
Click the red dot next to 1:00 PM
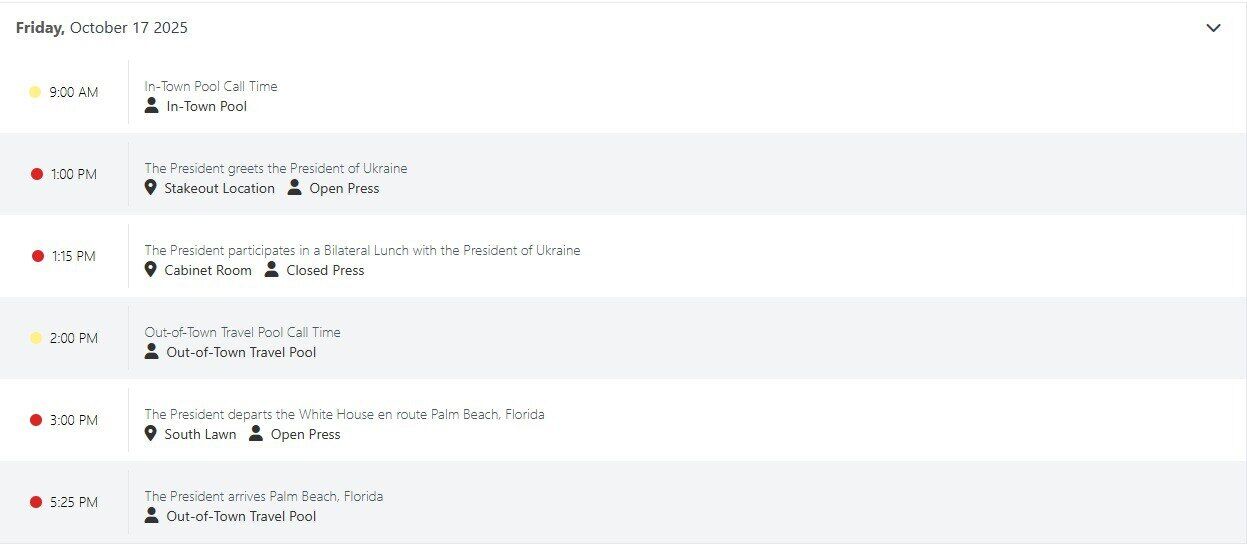[x=37, y=174]
